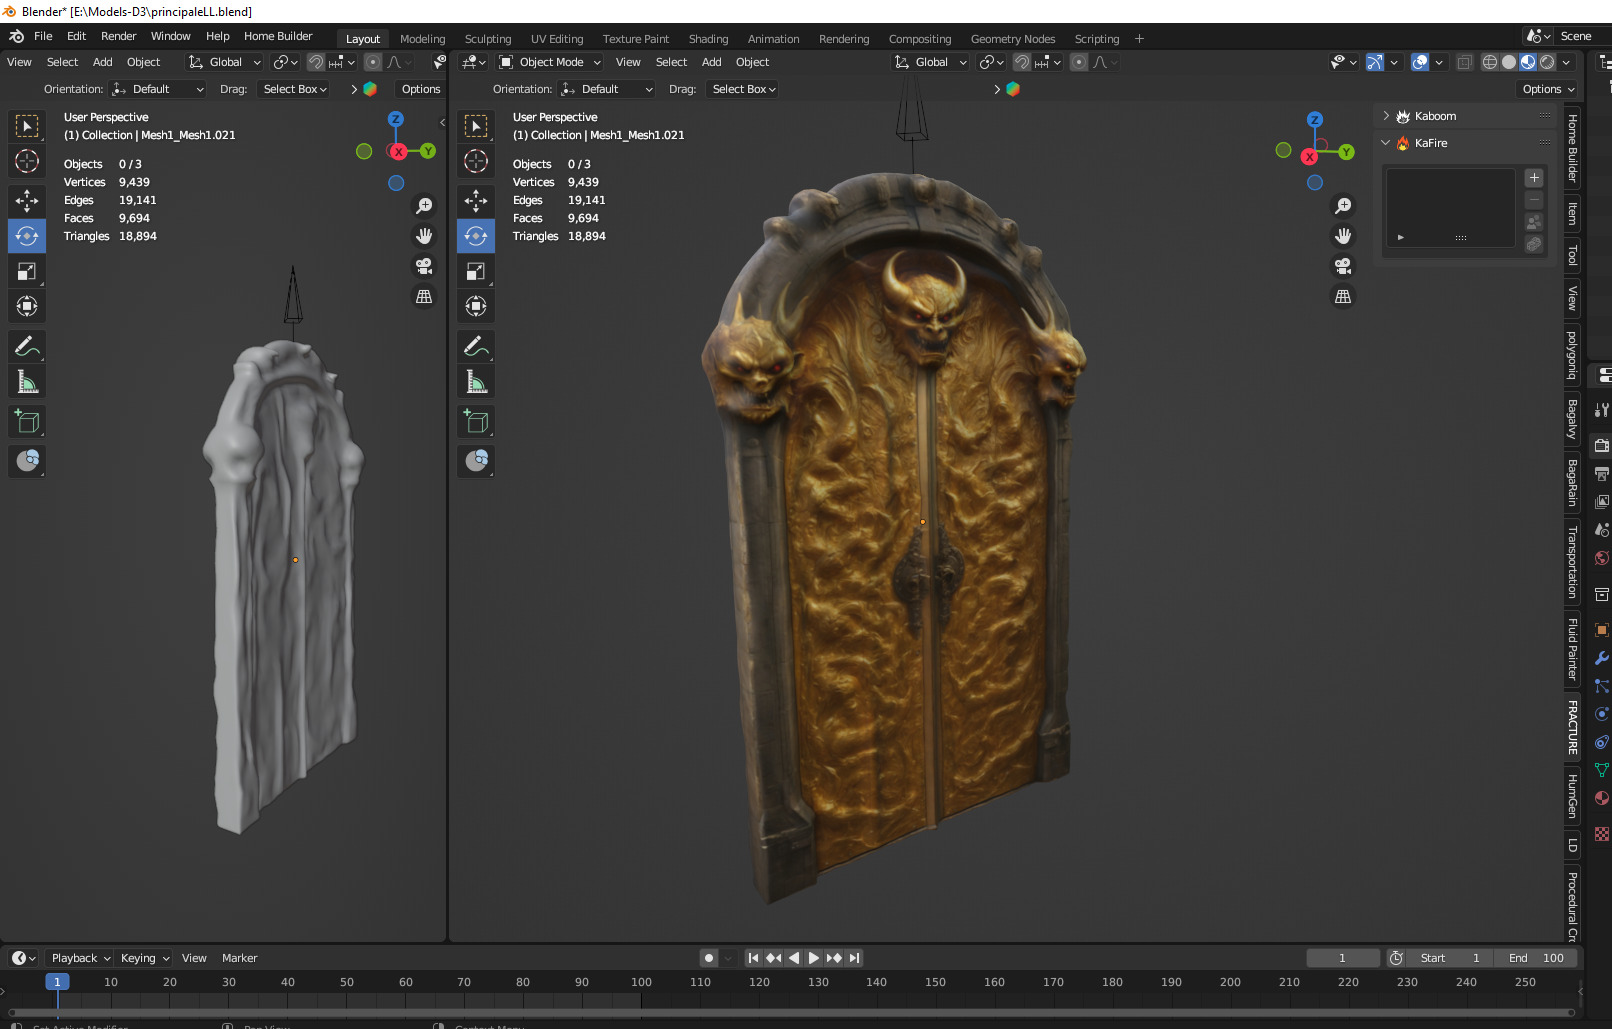The height and width of the screenshot is (1029, 1612).
Task: Click Options button in right viewport
Action: click(x=1547, y=89)
